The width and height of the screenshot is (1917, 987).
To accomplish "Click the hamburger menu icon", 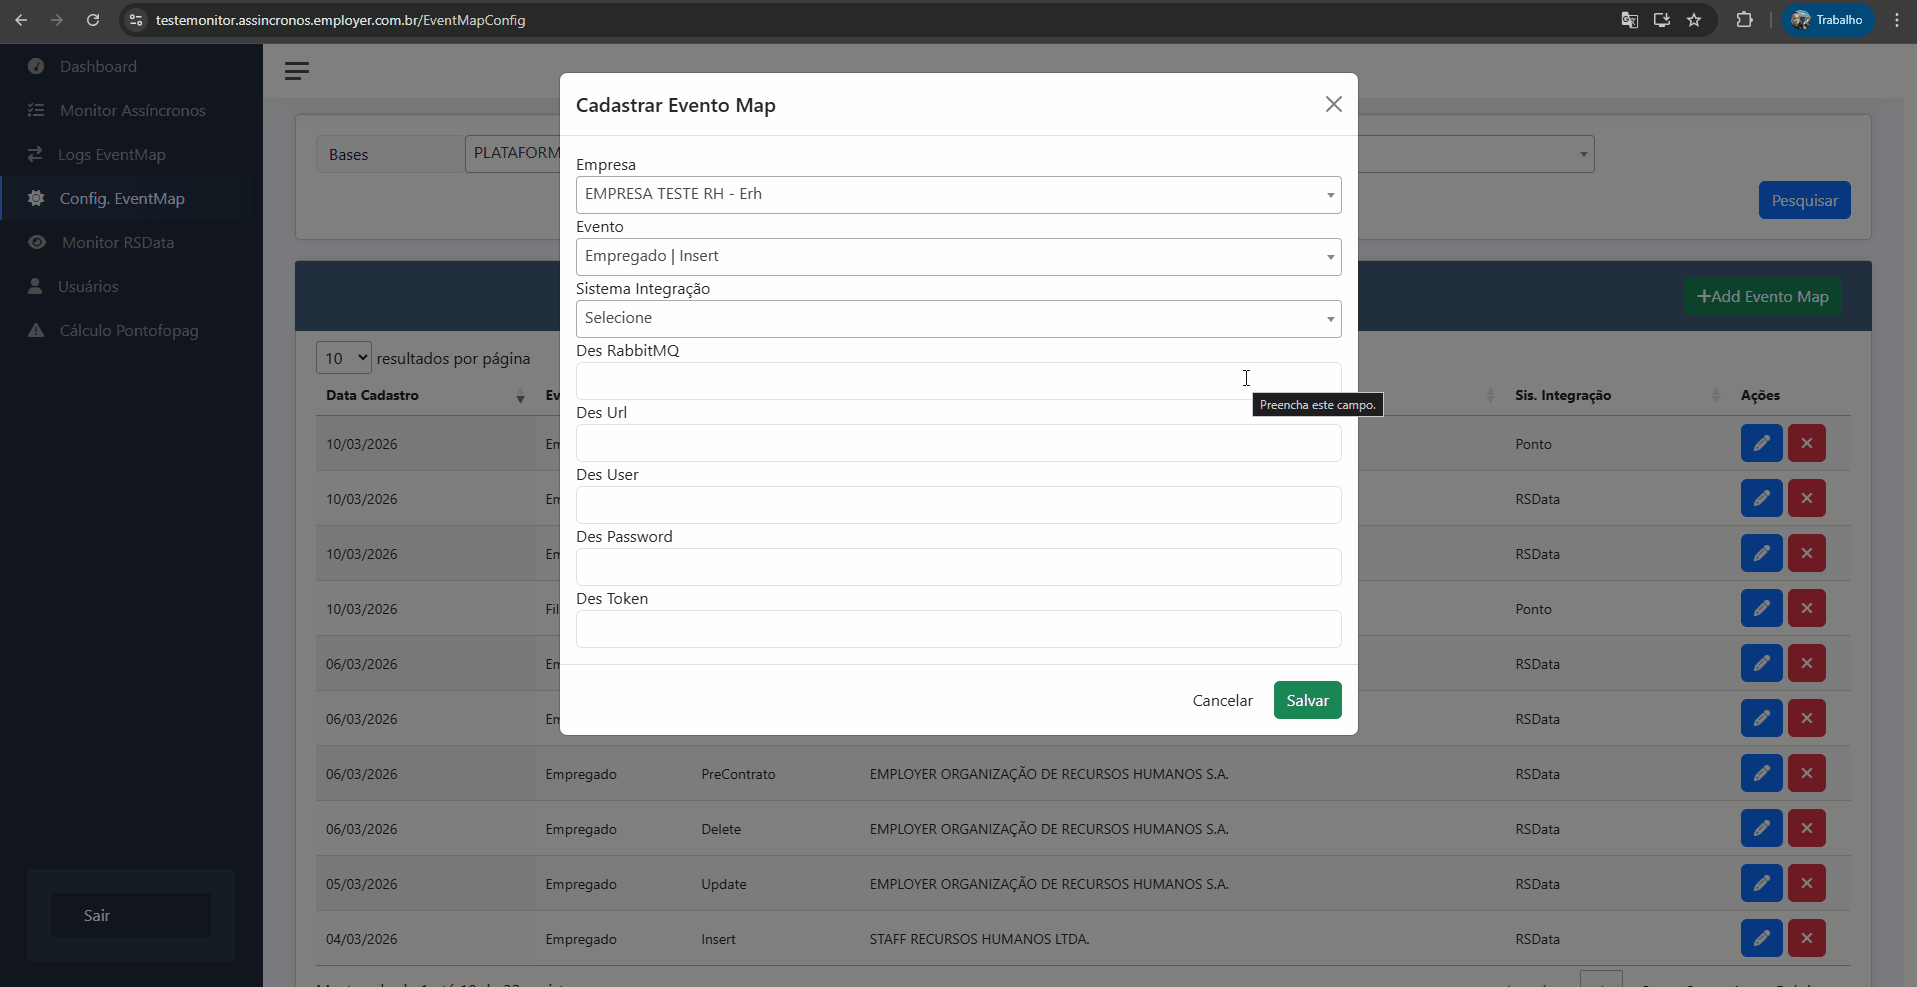I will click(x=296, y=71).
